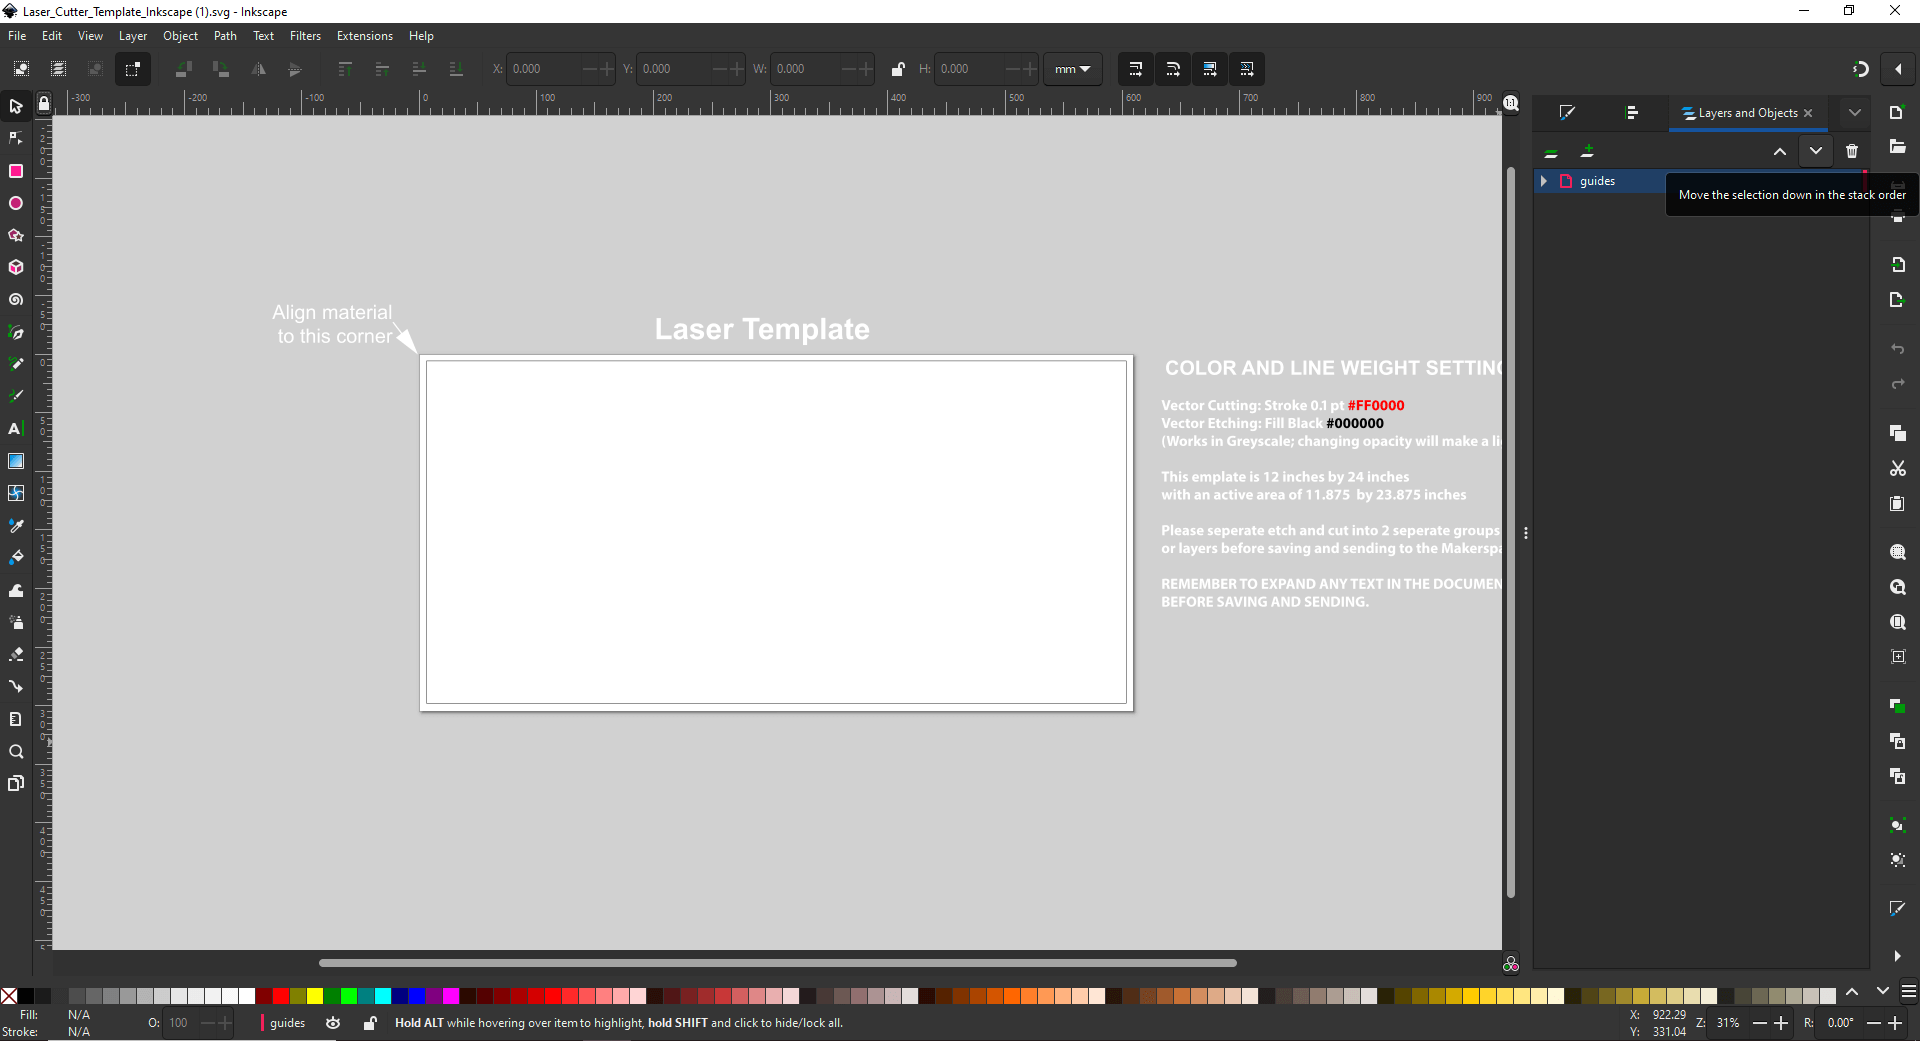Screen dimensions: 1920x1041
Task: Choose the 3D box tool
Action: click(x=16, y=267)
